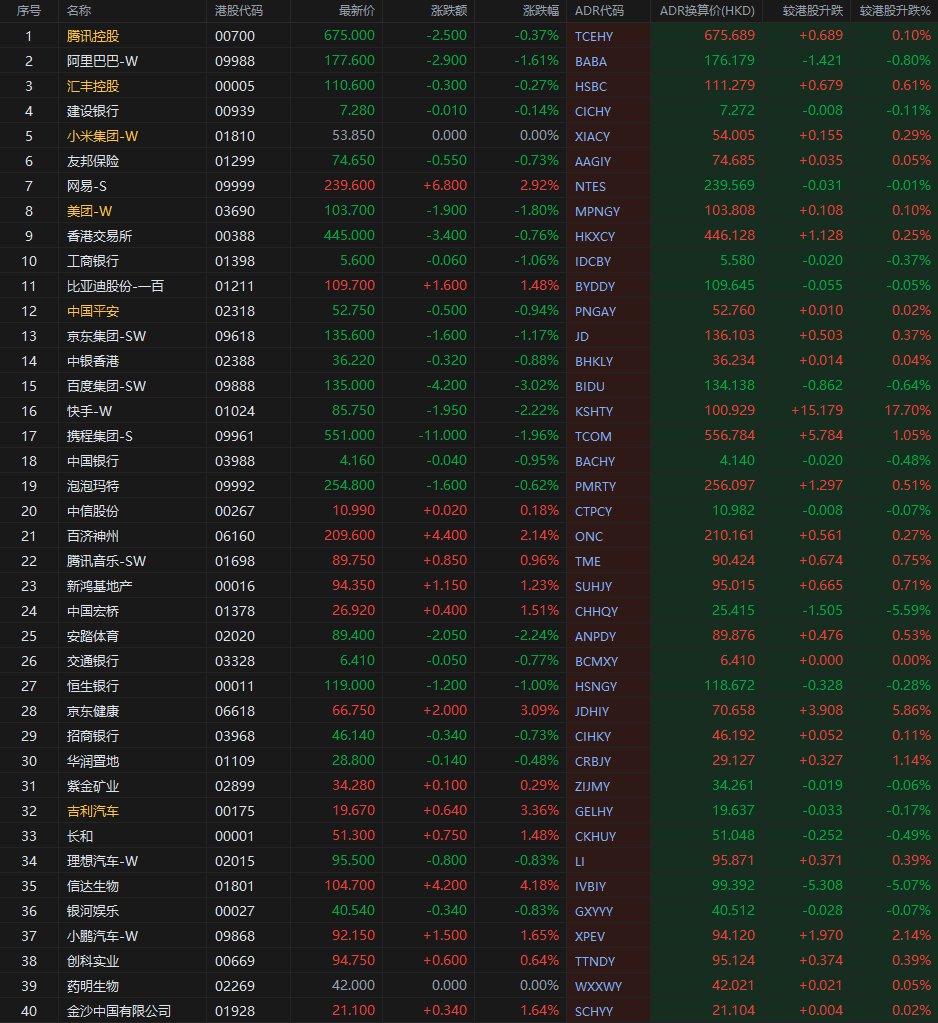Select 美团-W stock name
Screen dimensions: 938x1023
click(89, 211)
